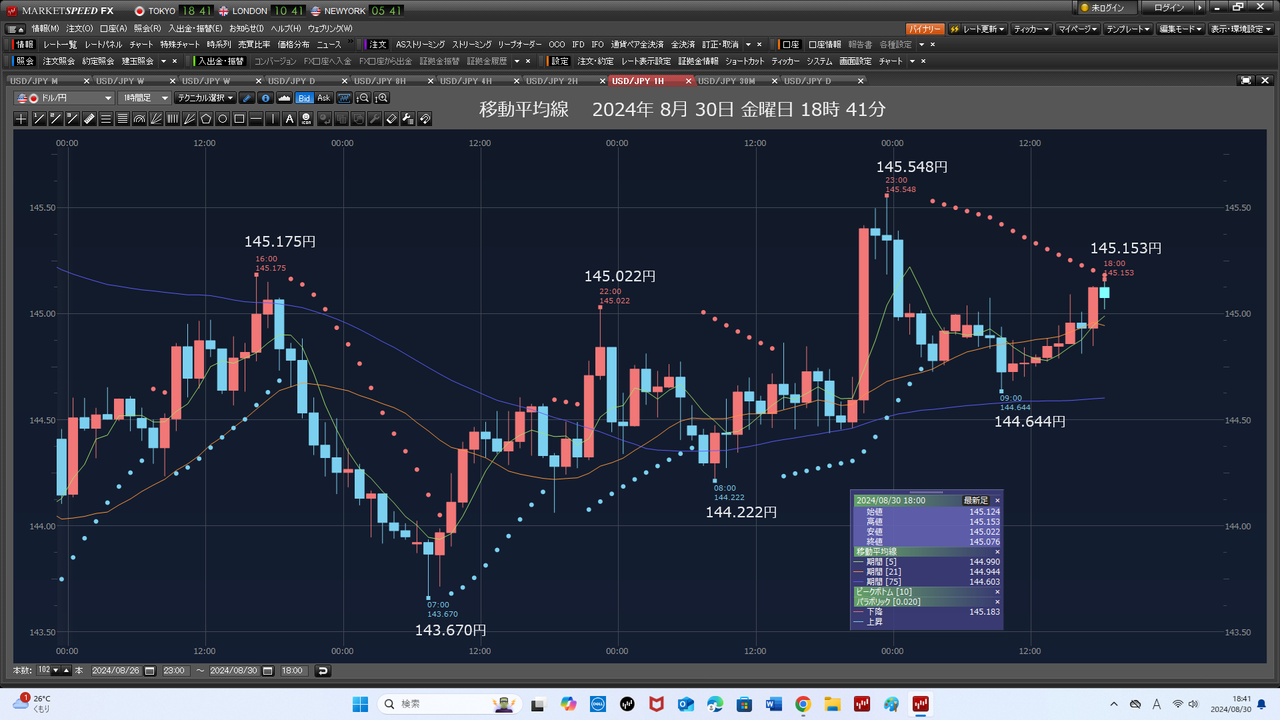This screenshot has width=1280, height=720.
Task: Click the orange バイナリー button
Action: pos(925,29)
